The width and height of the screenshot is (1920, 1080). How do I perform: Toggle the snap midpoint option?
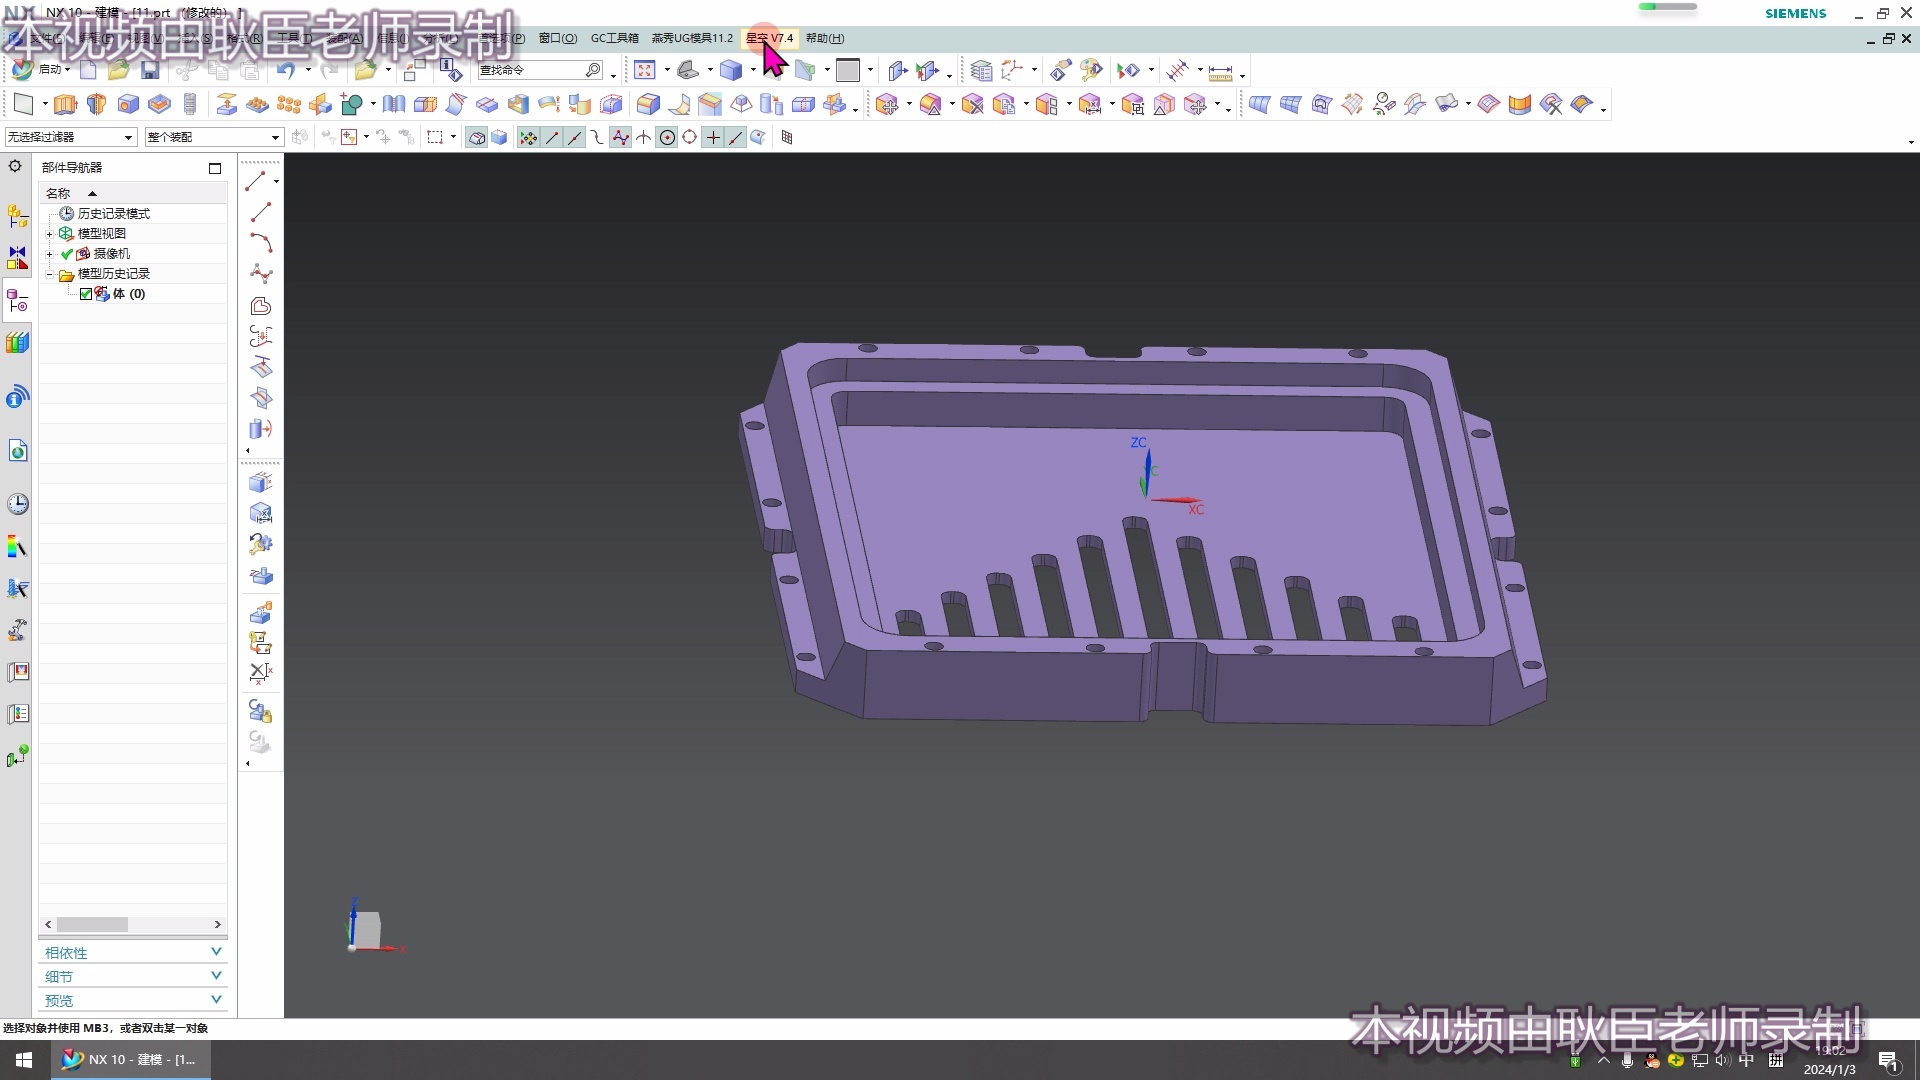(575, 138)
